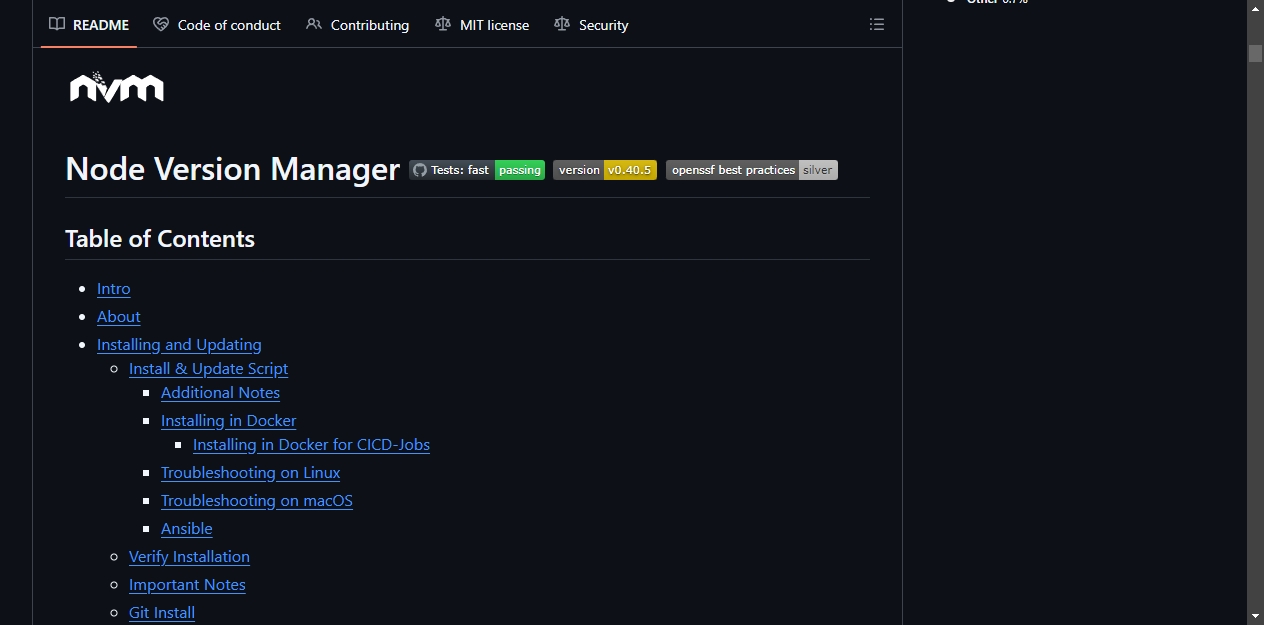Screen dimensions: 1264x625
Task: Open the About section link
Action: pos(119,317)
